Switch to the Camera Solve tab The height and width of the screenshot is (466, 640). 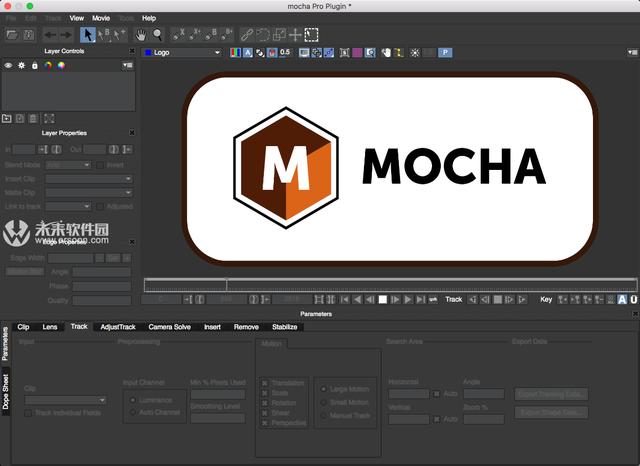click(169, 327)
